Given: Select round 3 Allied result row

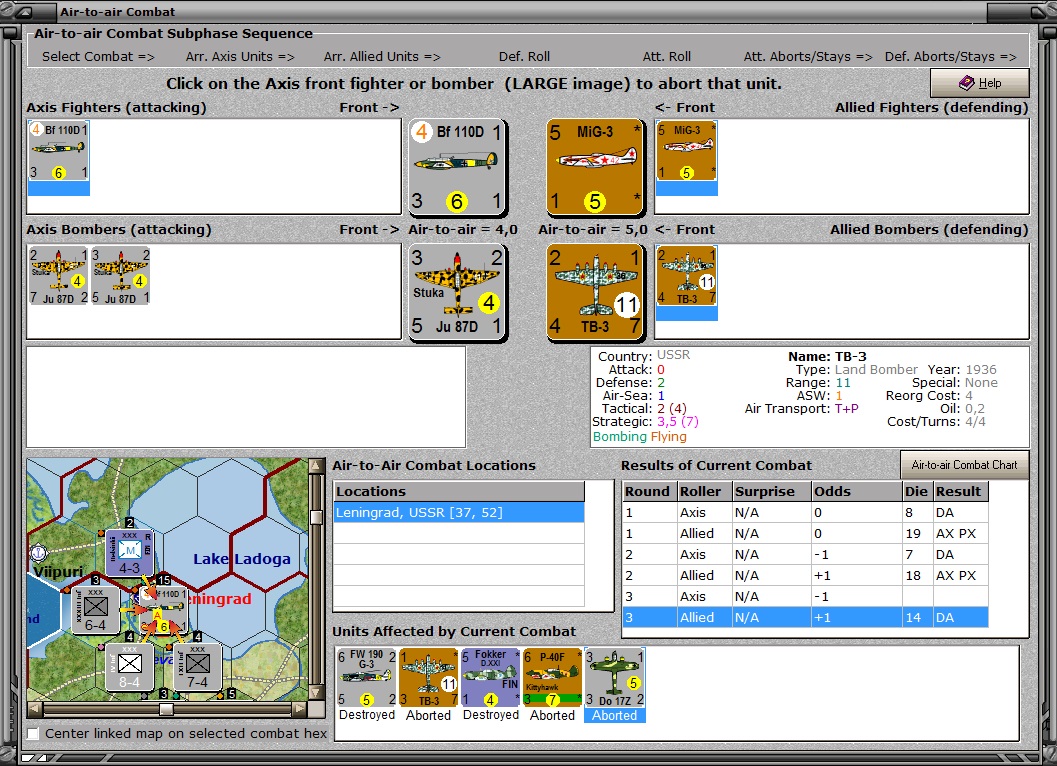Looking at the screenshot, I should [x=806, y=617].
